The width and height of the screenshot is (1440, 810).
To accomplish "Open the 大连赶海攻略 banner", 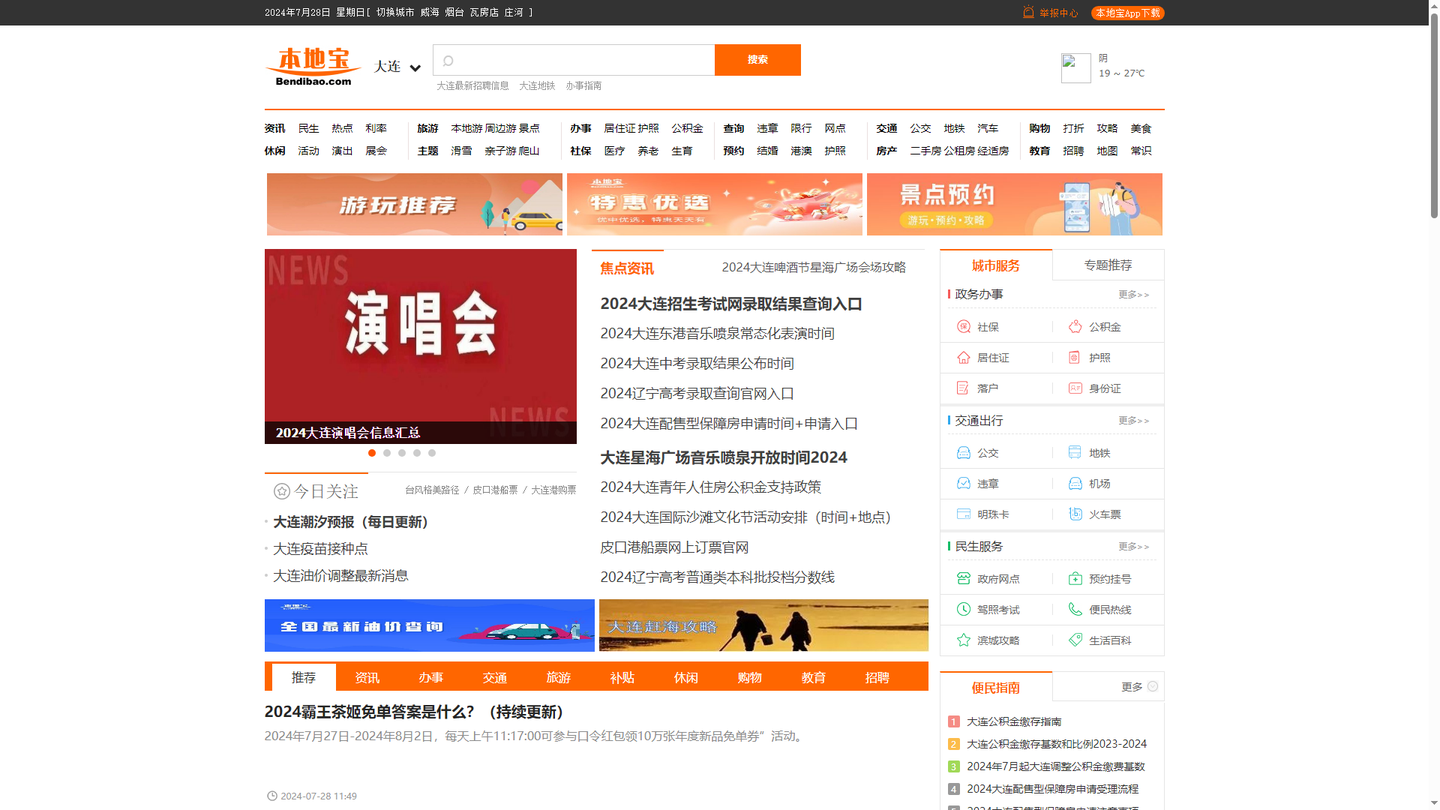I will point(764,625).
